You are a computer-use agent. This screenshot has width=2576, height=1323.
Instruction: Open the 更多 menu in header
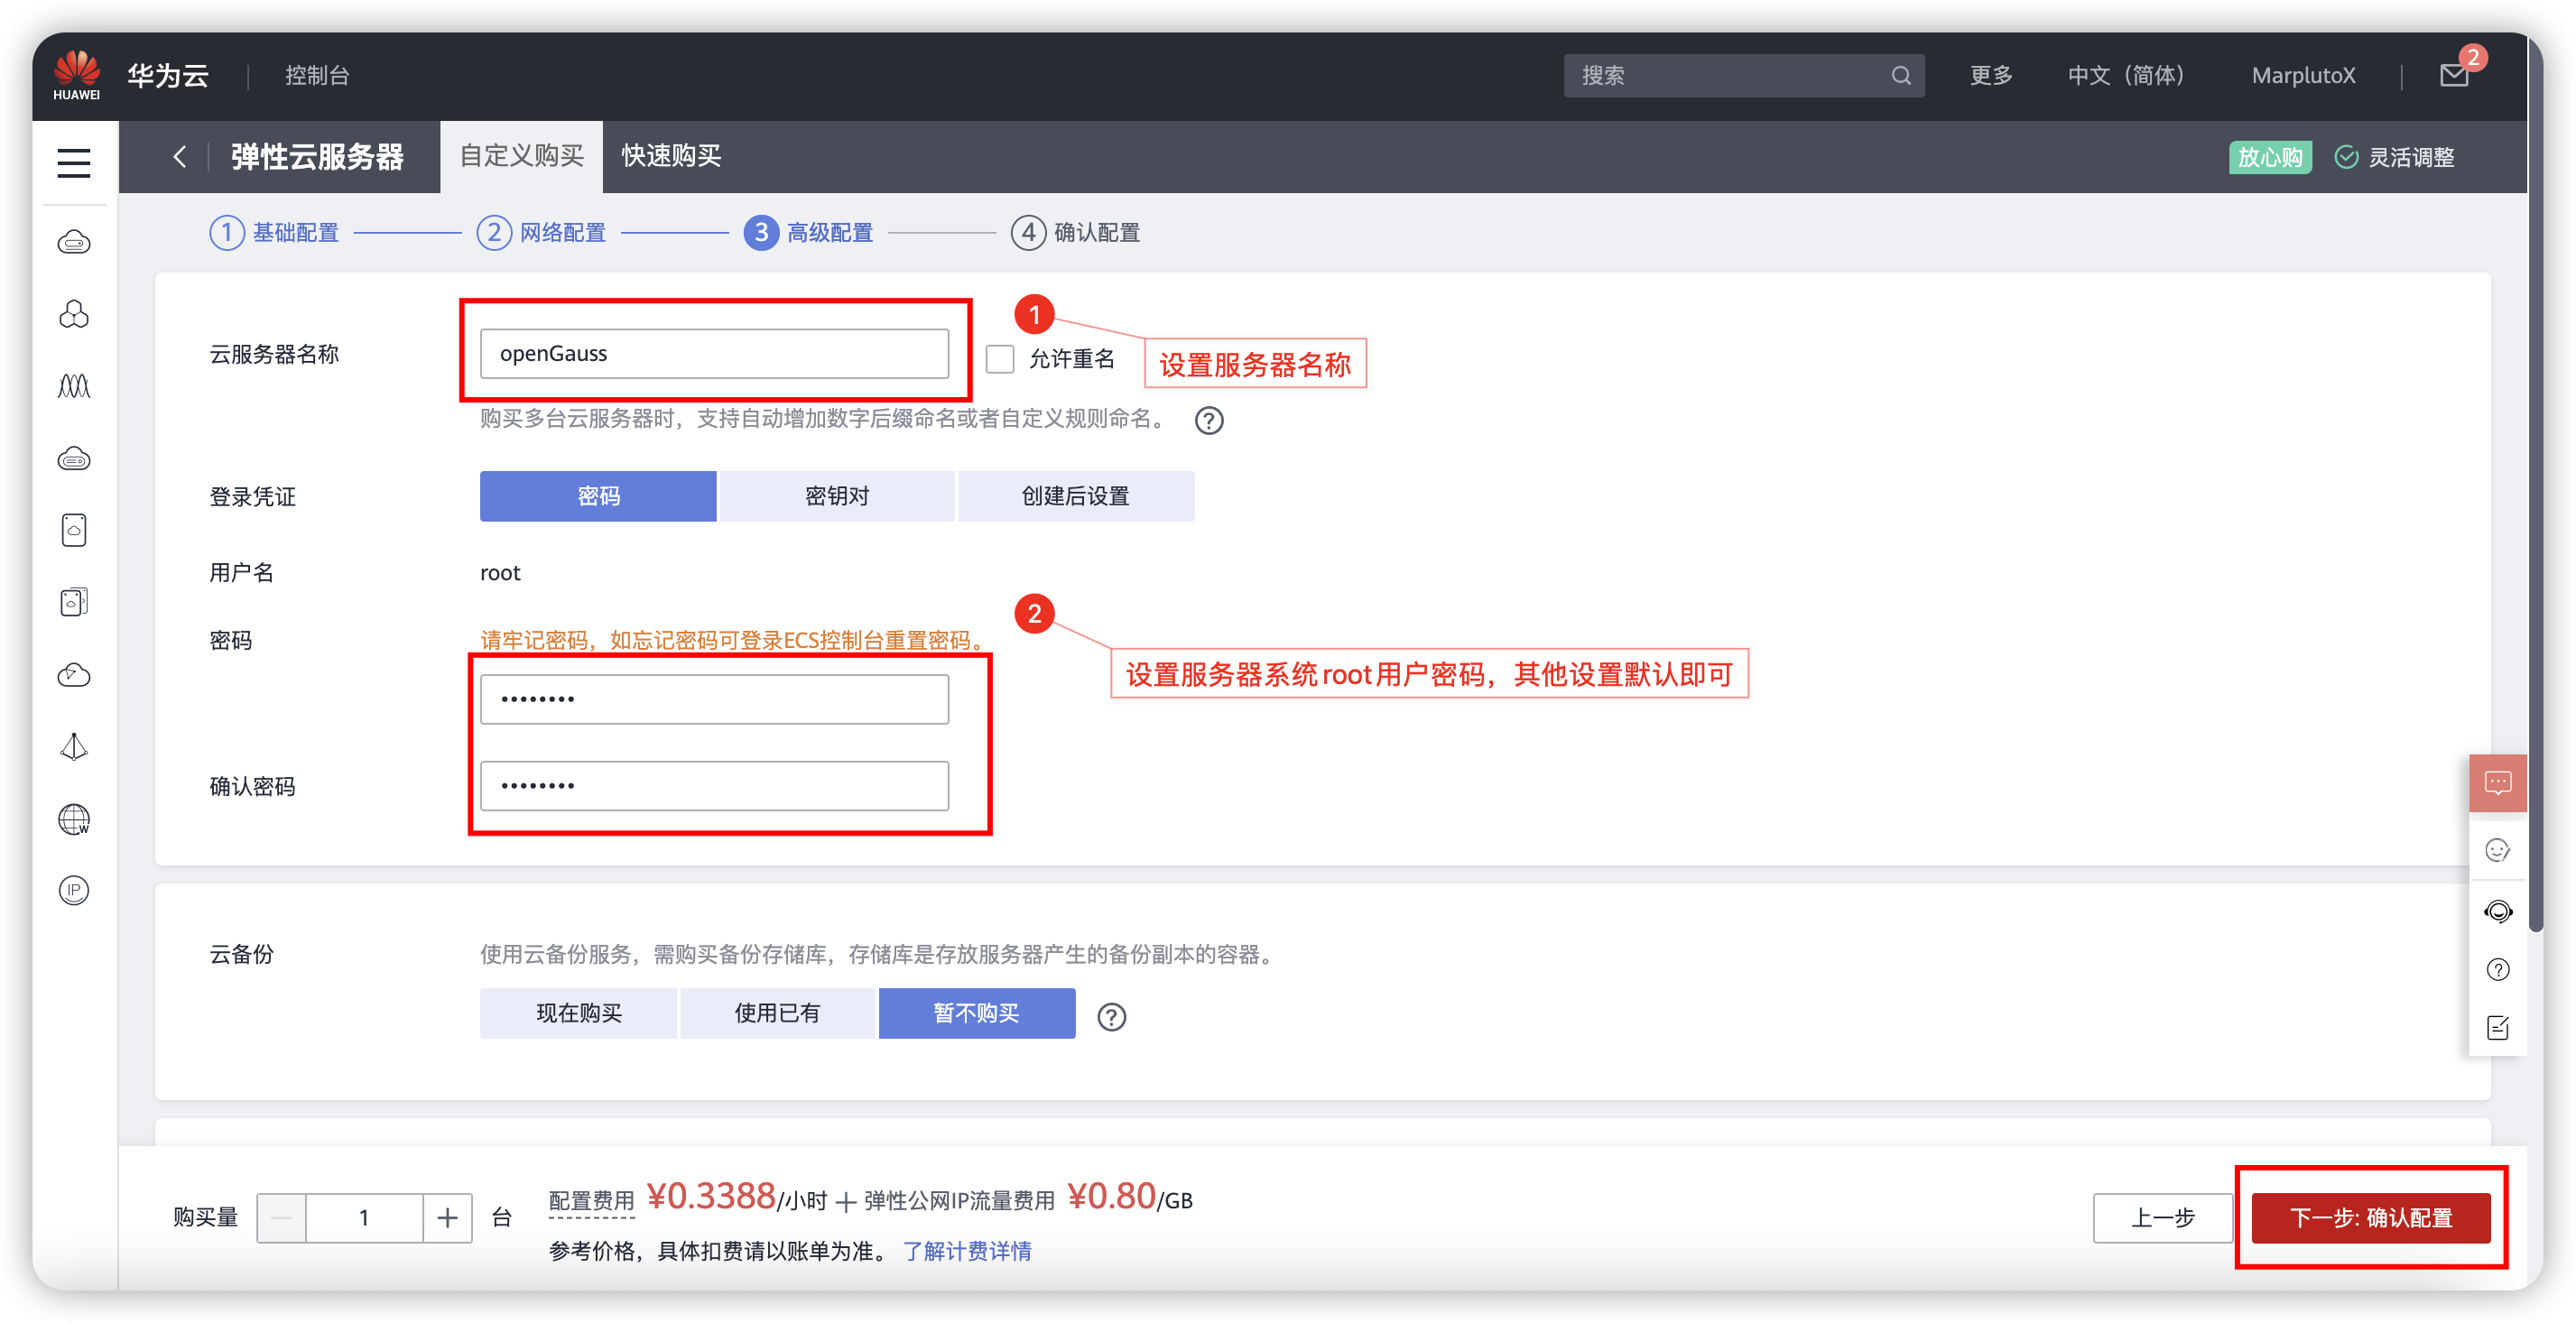(1990, 76)
